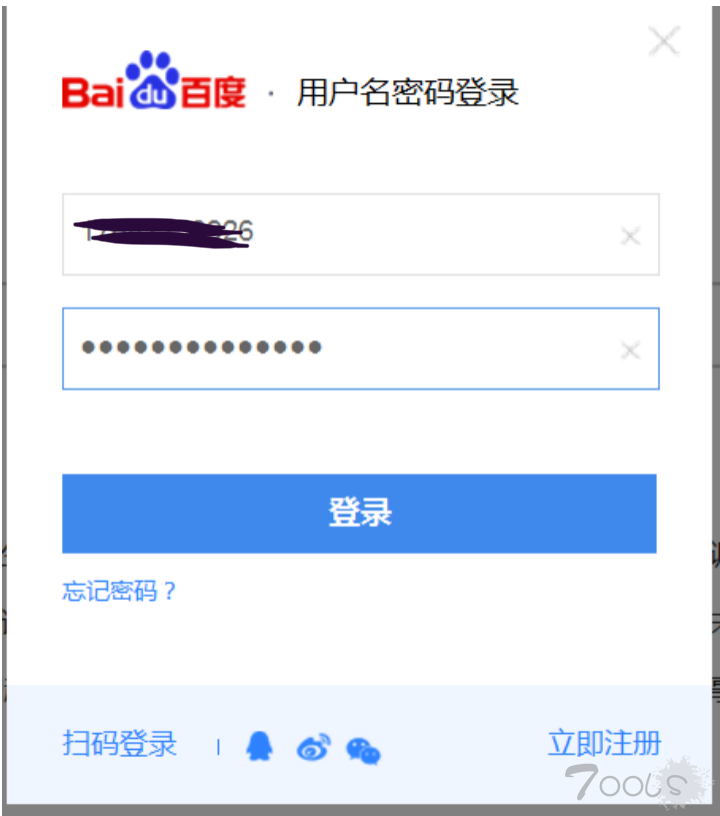This screenshot has width=720, height=816.
Task: Click the divider beside 扫码登录
Action: click(x=218, y=747)
